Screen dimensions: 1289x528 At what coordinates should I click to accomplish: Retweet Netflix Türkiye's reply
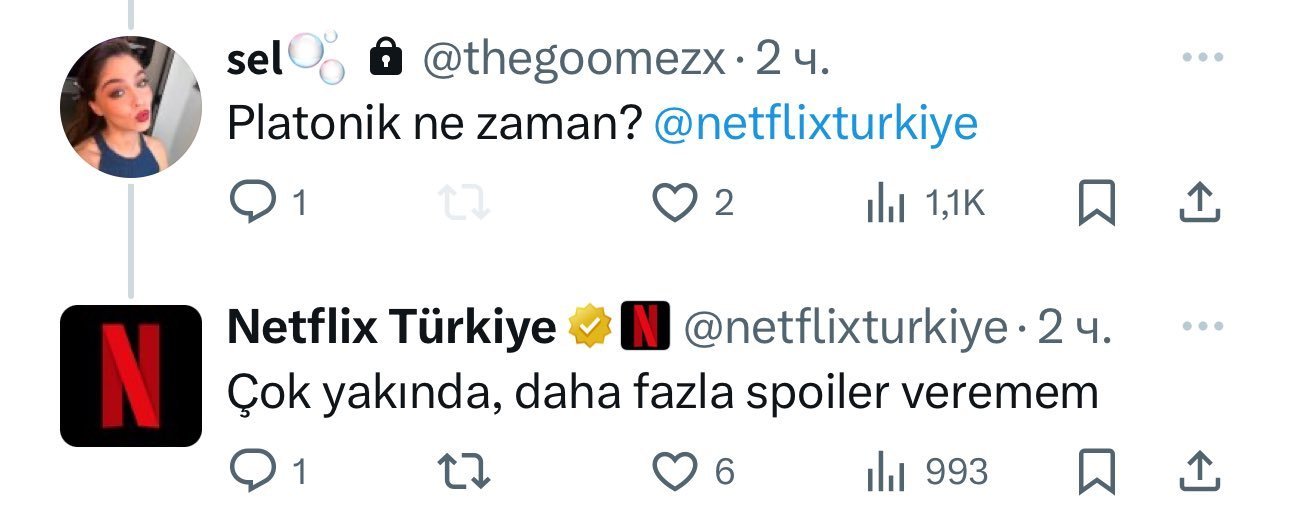pyautogui.click(x=465, y=471)
